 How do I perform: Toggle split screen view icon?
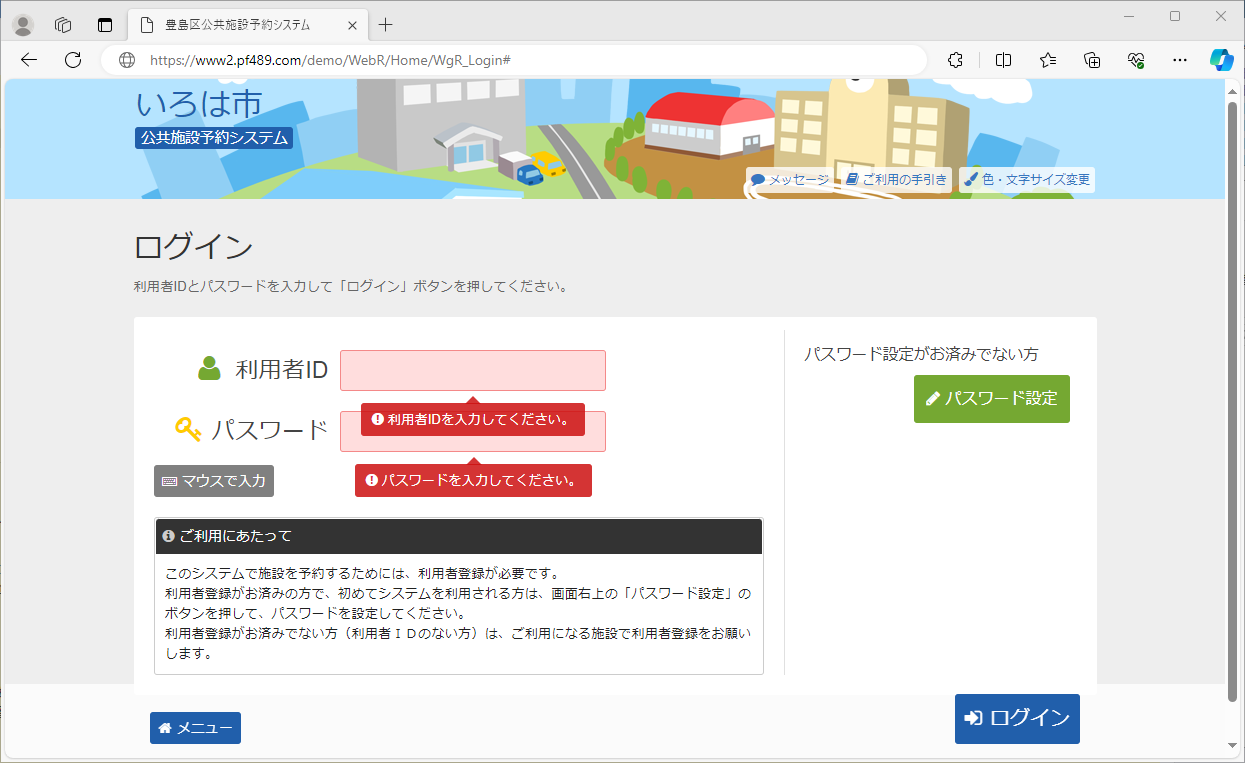1004,60
